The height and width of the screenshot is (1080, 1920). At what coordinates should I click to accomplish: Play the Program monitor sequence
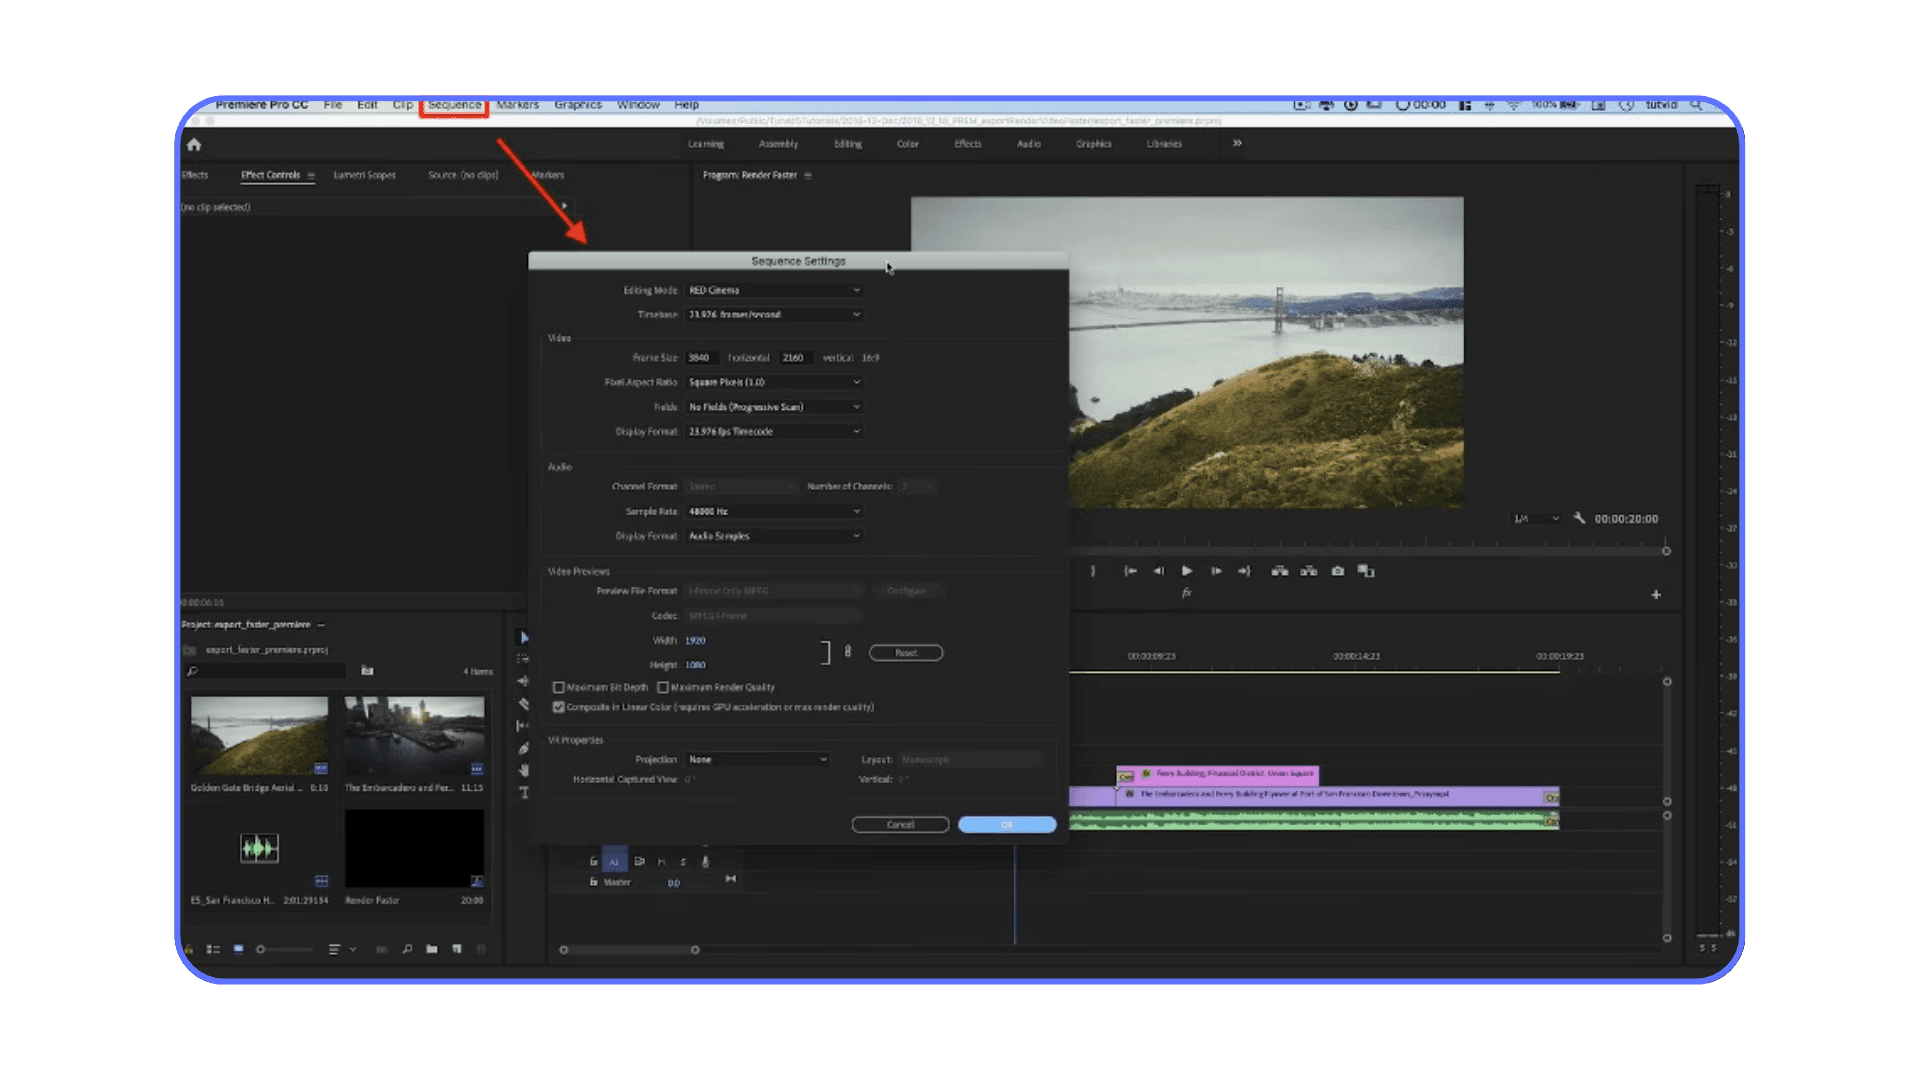pyautogui.click(x=1187, y=571)
